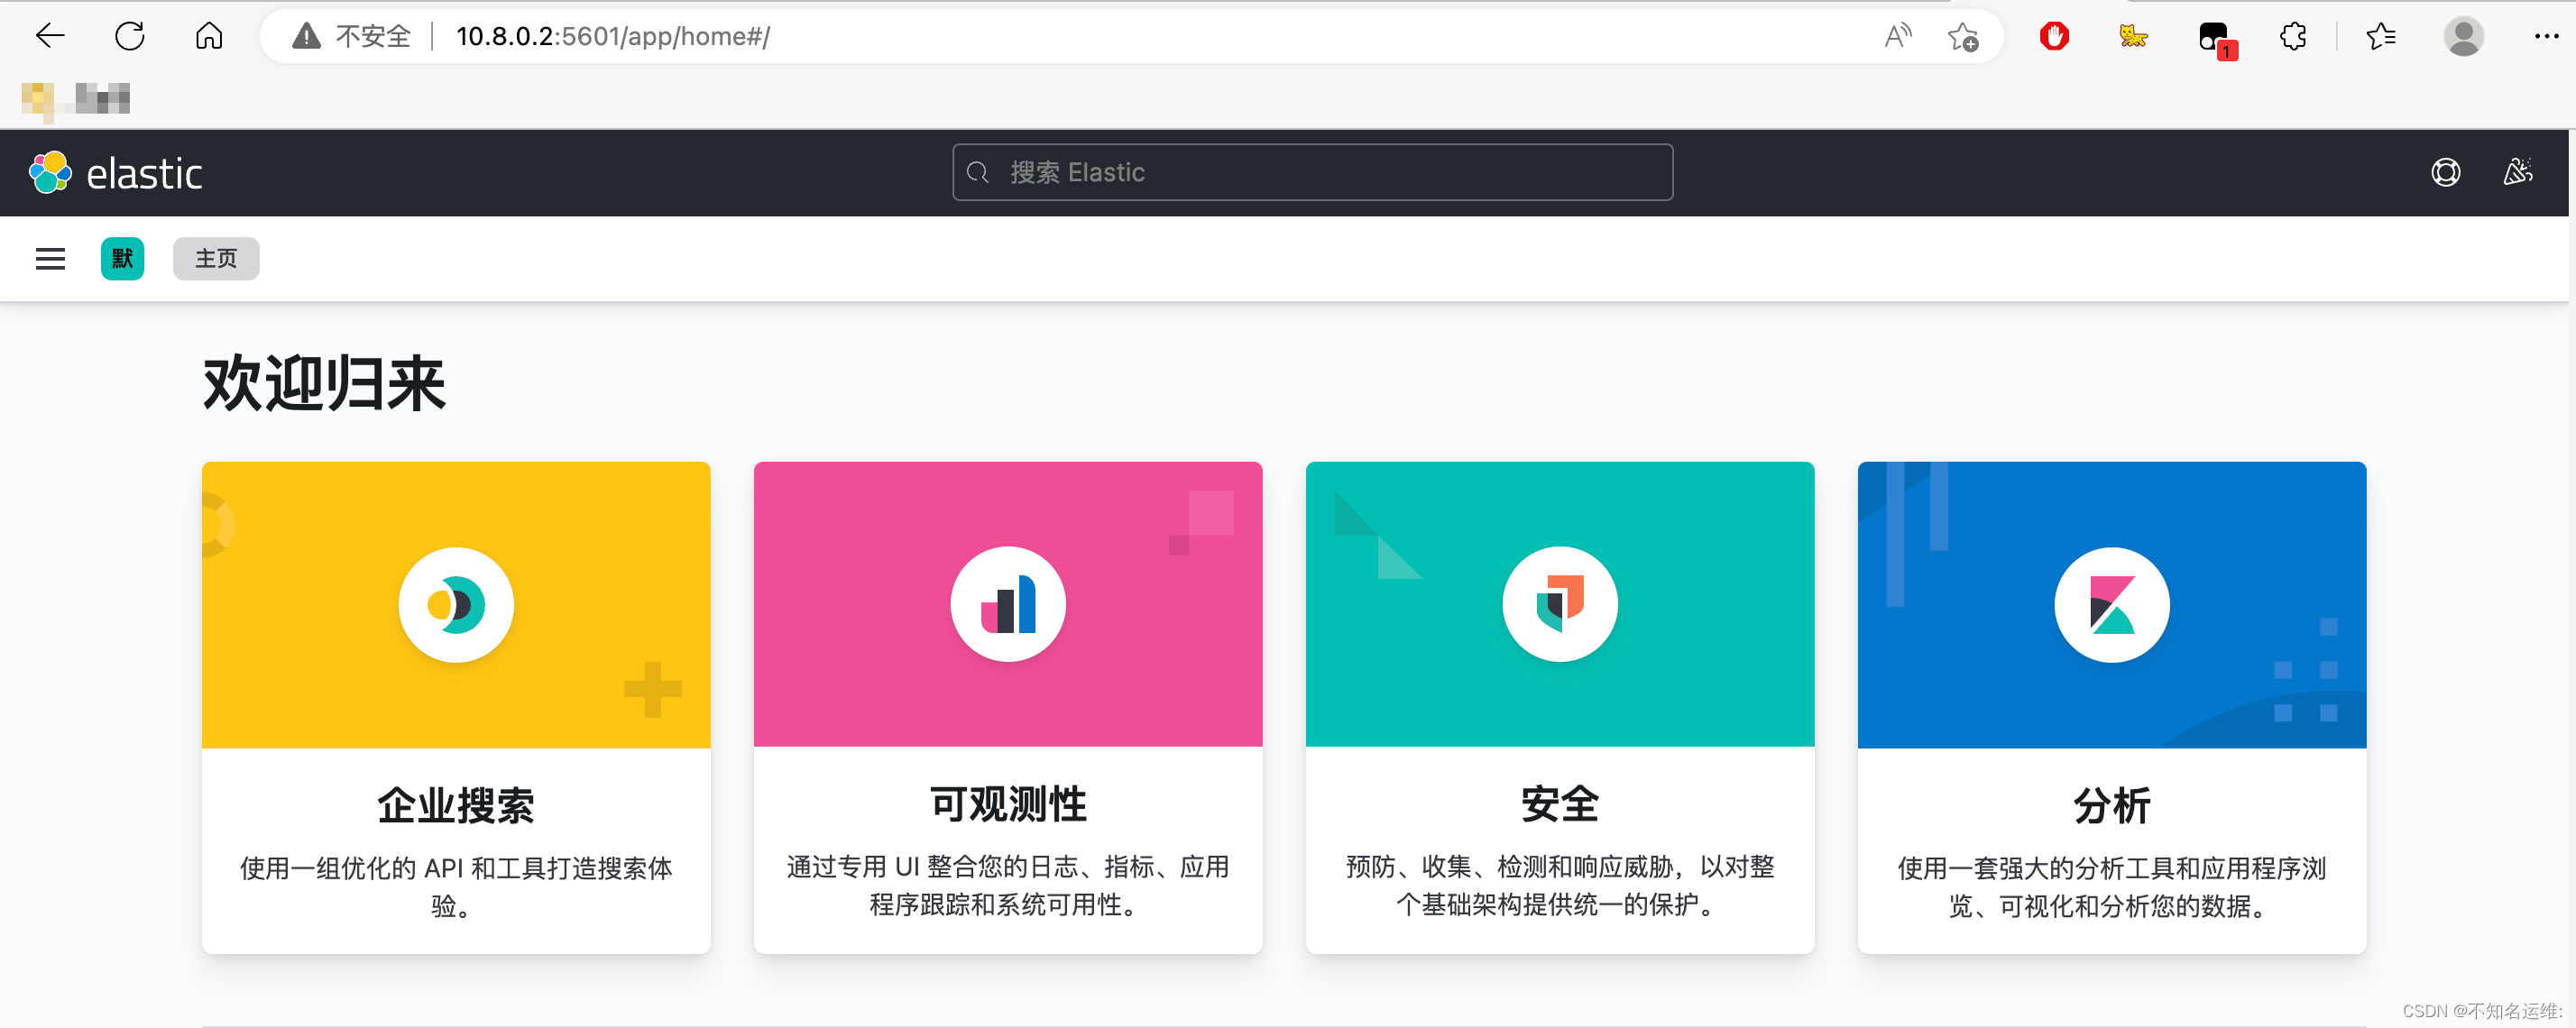Click the Kibana Analytics logo icon
This screenshot has width=2576, height=1028.
point(2111,604)
